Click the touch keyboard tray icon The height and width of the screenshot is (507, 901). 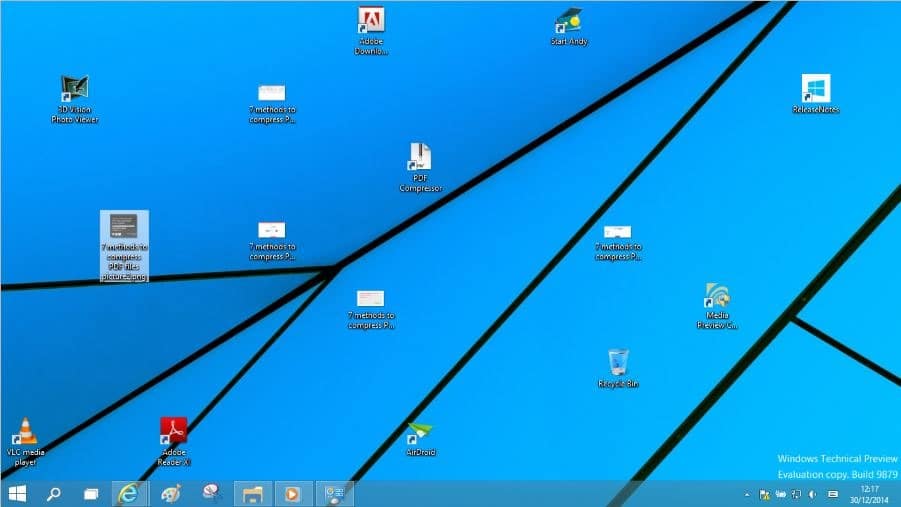(833, 494)
